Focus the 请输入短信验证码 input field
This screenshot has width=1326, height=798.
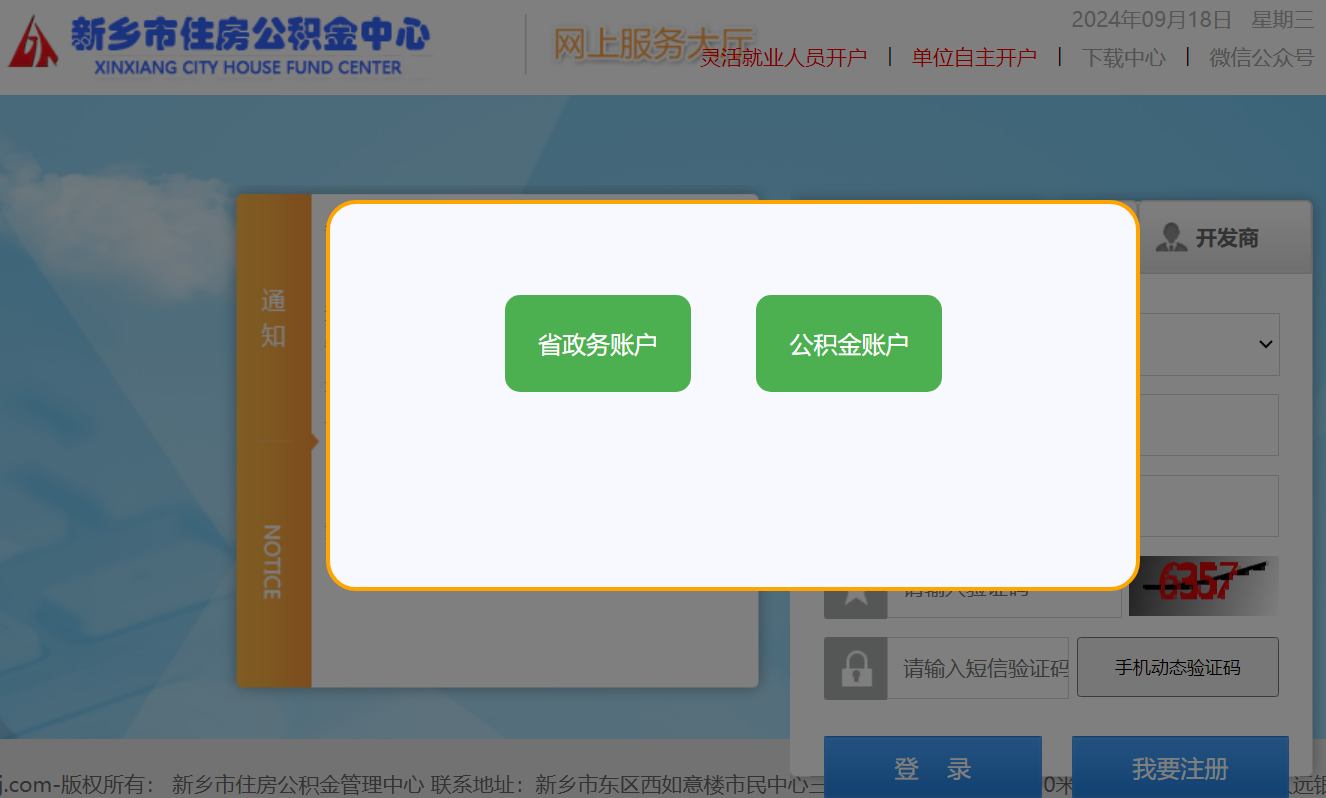point(977,668)
